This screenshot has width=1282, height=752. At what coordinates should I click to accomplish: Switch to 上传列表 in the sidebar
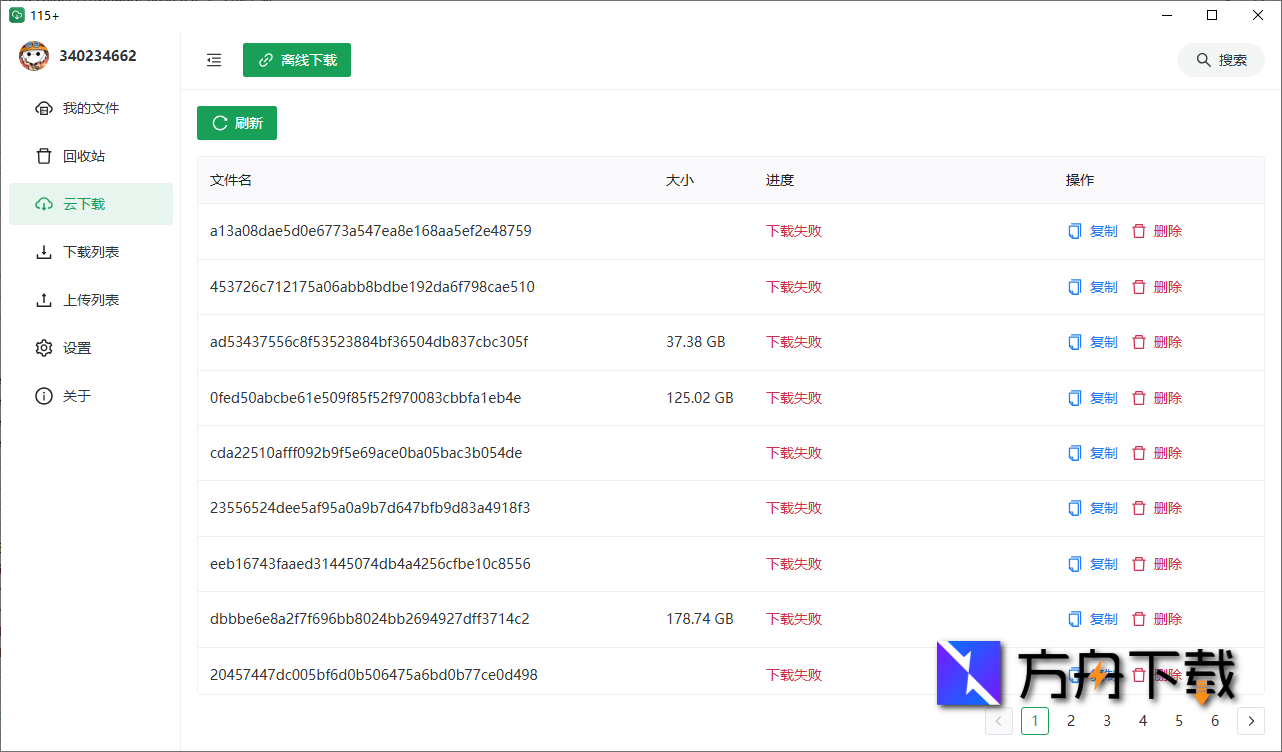pos(90,300)
